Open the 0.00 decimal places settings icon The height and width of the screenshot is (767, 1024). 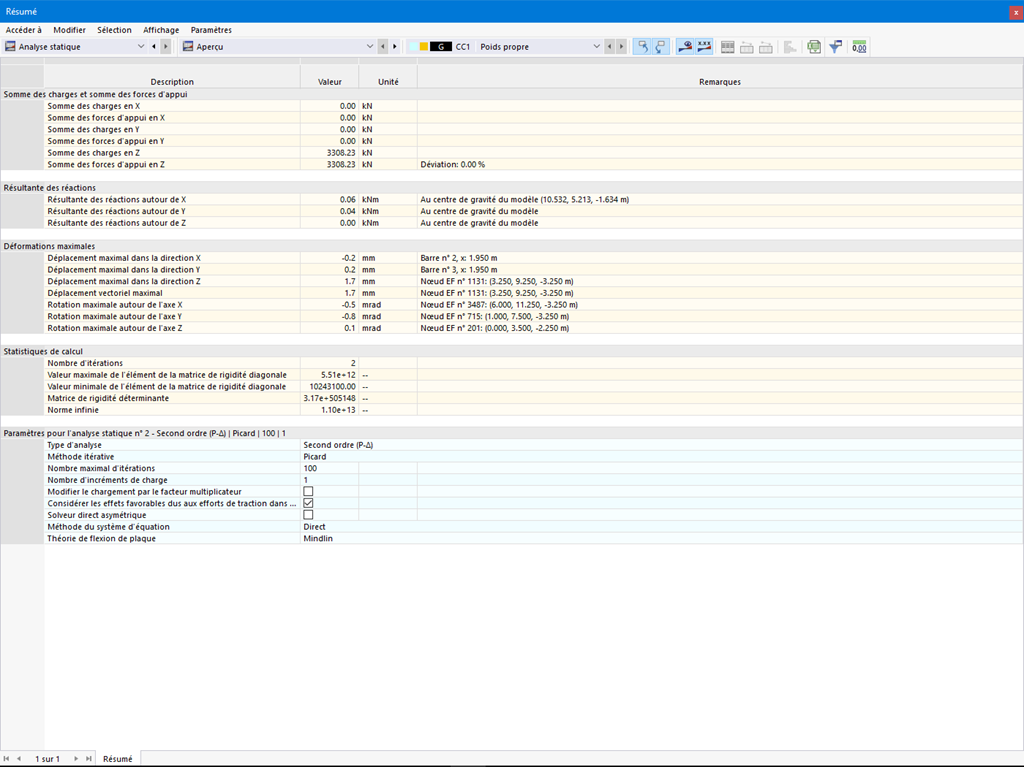pyautogui.click(x=859, y=47)
